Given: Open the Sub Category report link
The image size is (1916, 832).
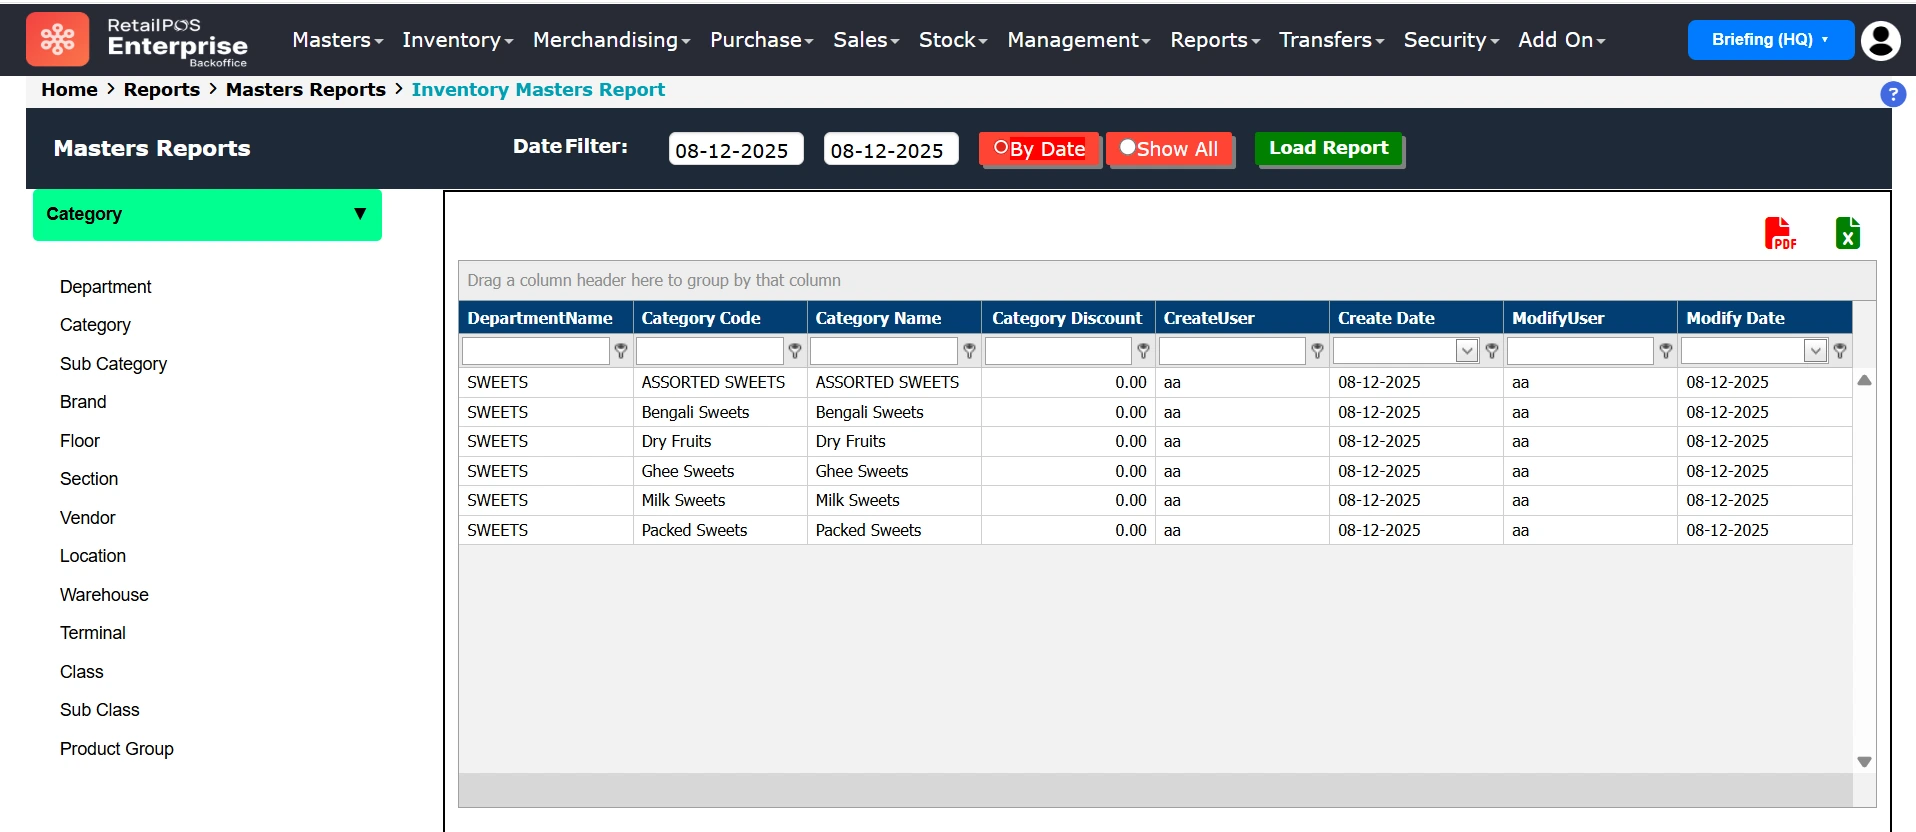Looking at the screenshot, I should click(113, 364).
